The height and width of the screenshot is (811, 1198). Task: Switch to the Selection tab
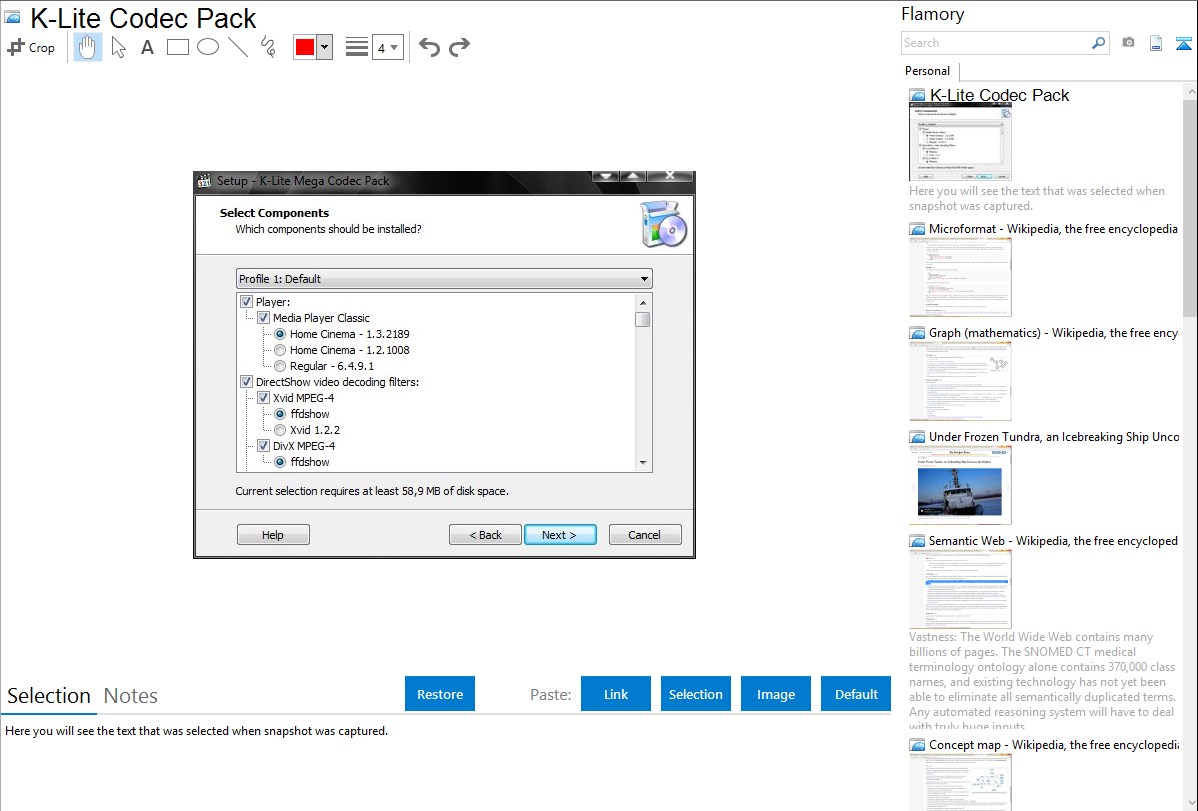point(49,696)
